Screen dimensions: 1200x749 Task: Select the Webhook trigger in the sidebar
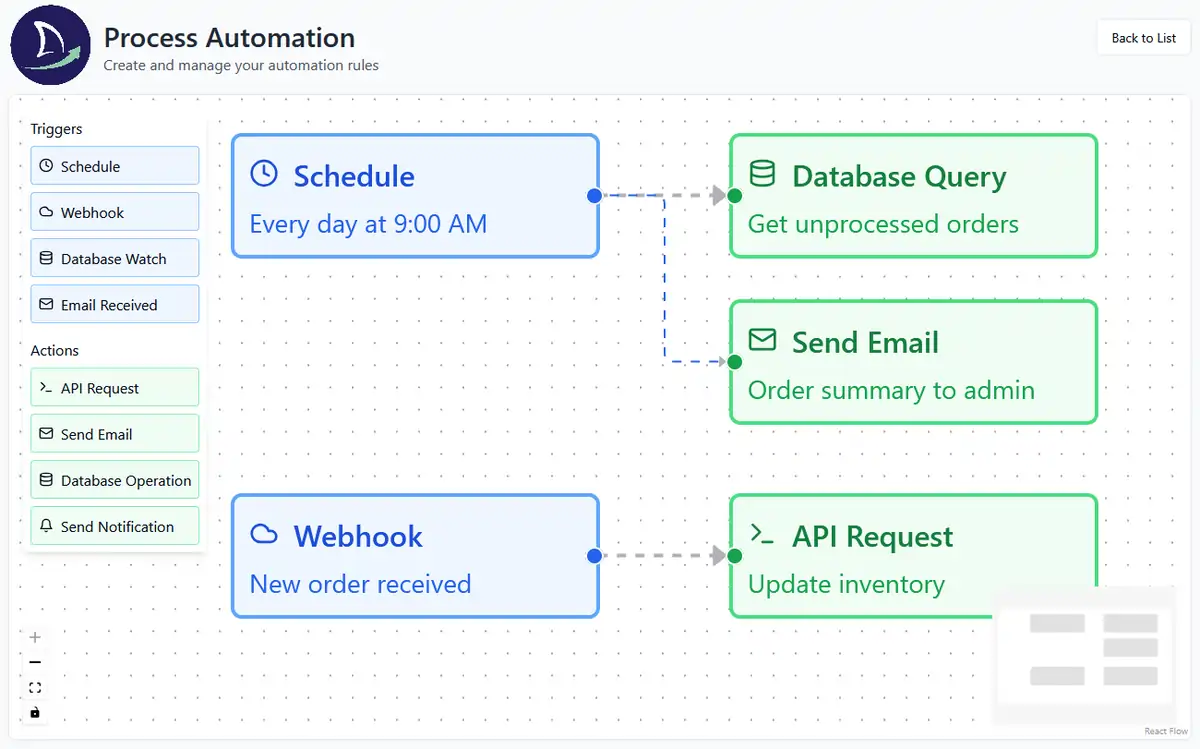tap(115, 212)
